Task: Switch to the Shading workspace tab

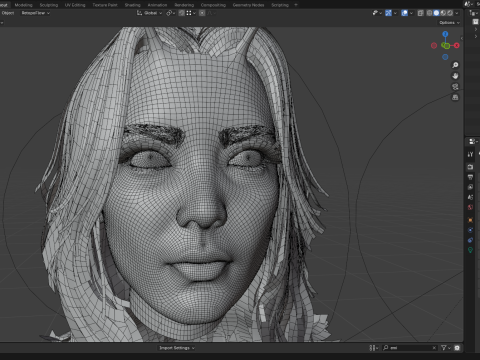Action: click(x=132, y=5)
